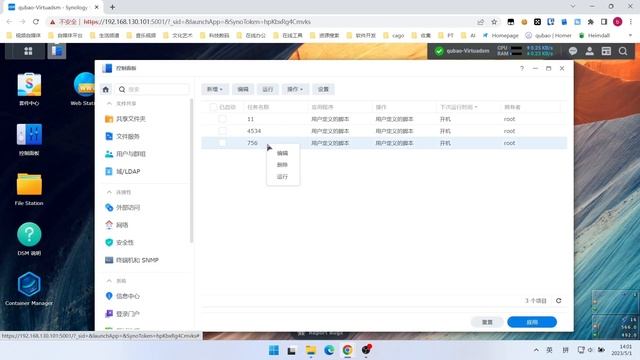Open Microsoft Edge from the Windows taskbar
The height and width of the screenshot is (360, 640).
pos(329,350)
